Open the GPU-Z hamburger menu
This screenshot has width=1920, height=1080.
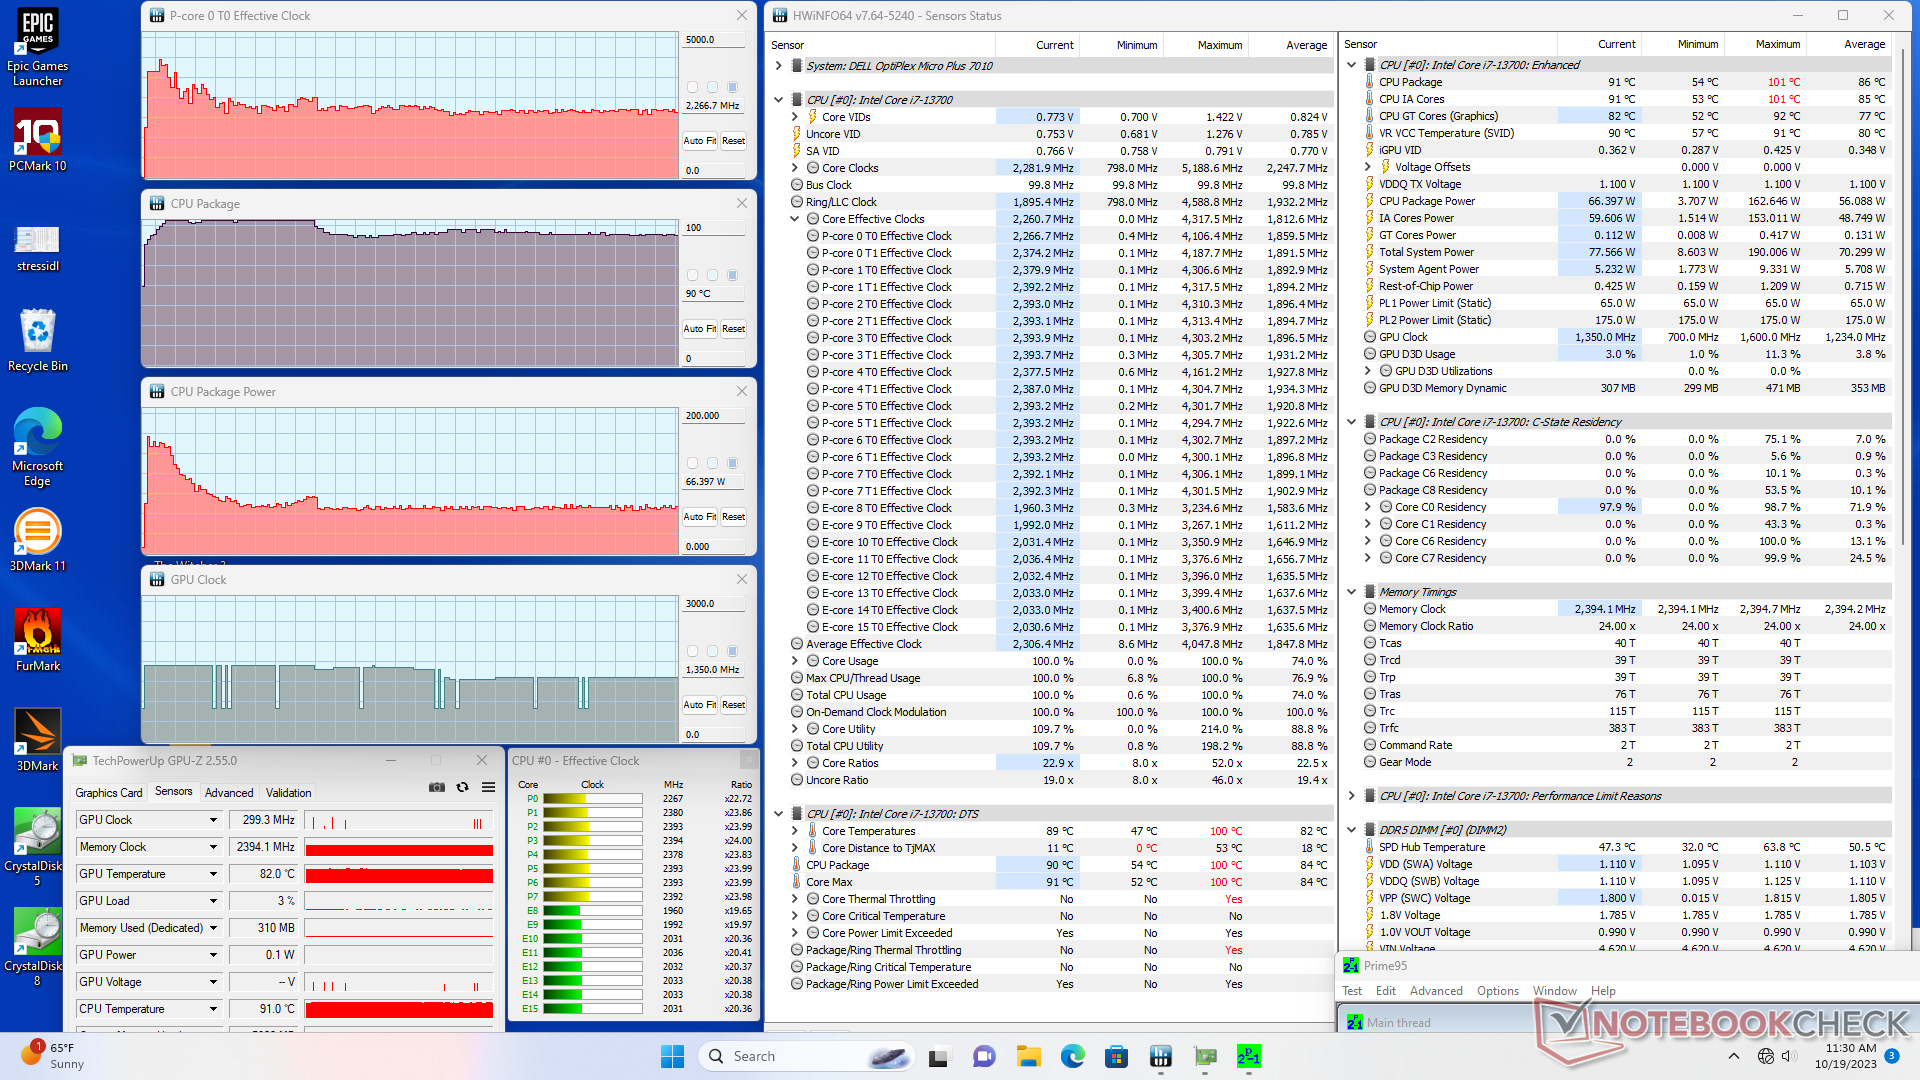pyautogui.click(x=488, y=787)
